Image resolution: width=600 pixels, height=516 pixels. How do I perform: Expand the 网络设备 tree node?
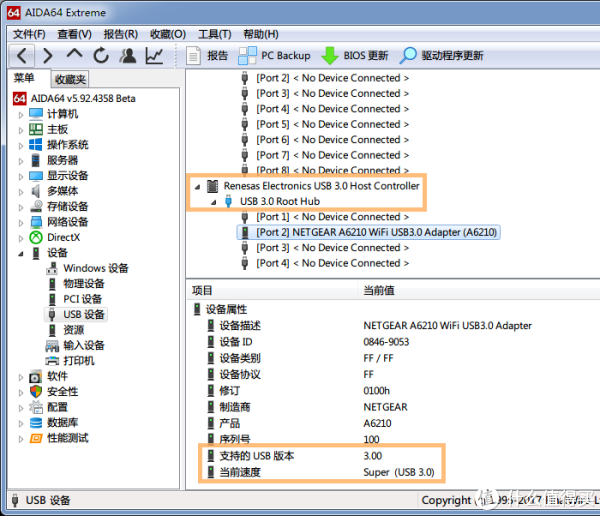21,223
